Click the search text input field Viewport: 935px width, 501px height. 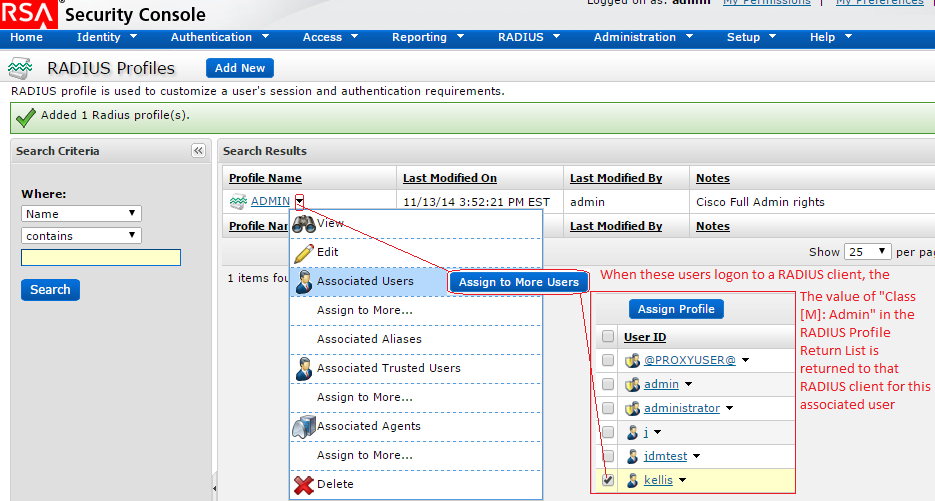[x=101, y=258]
